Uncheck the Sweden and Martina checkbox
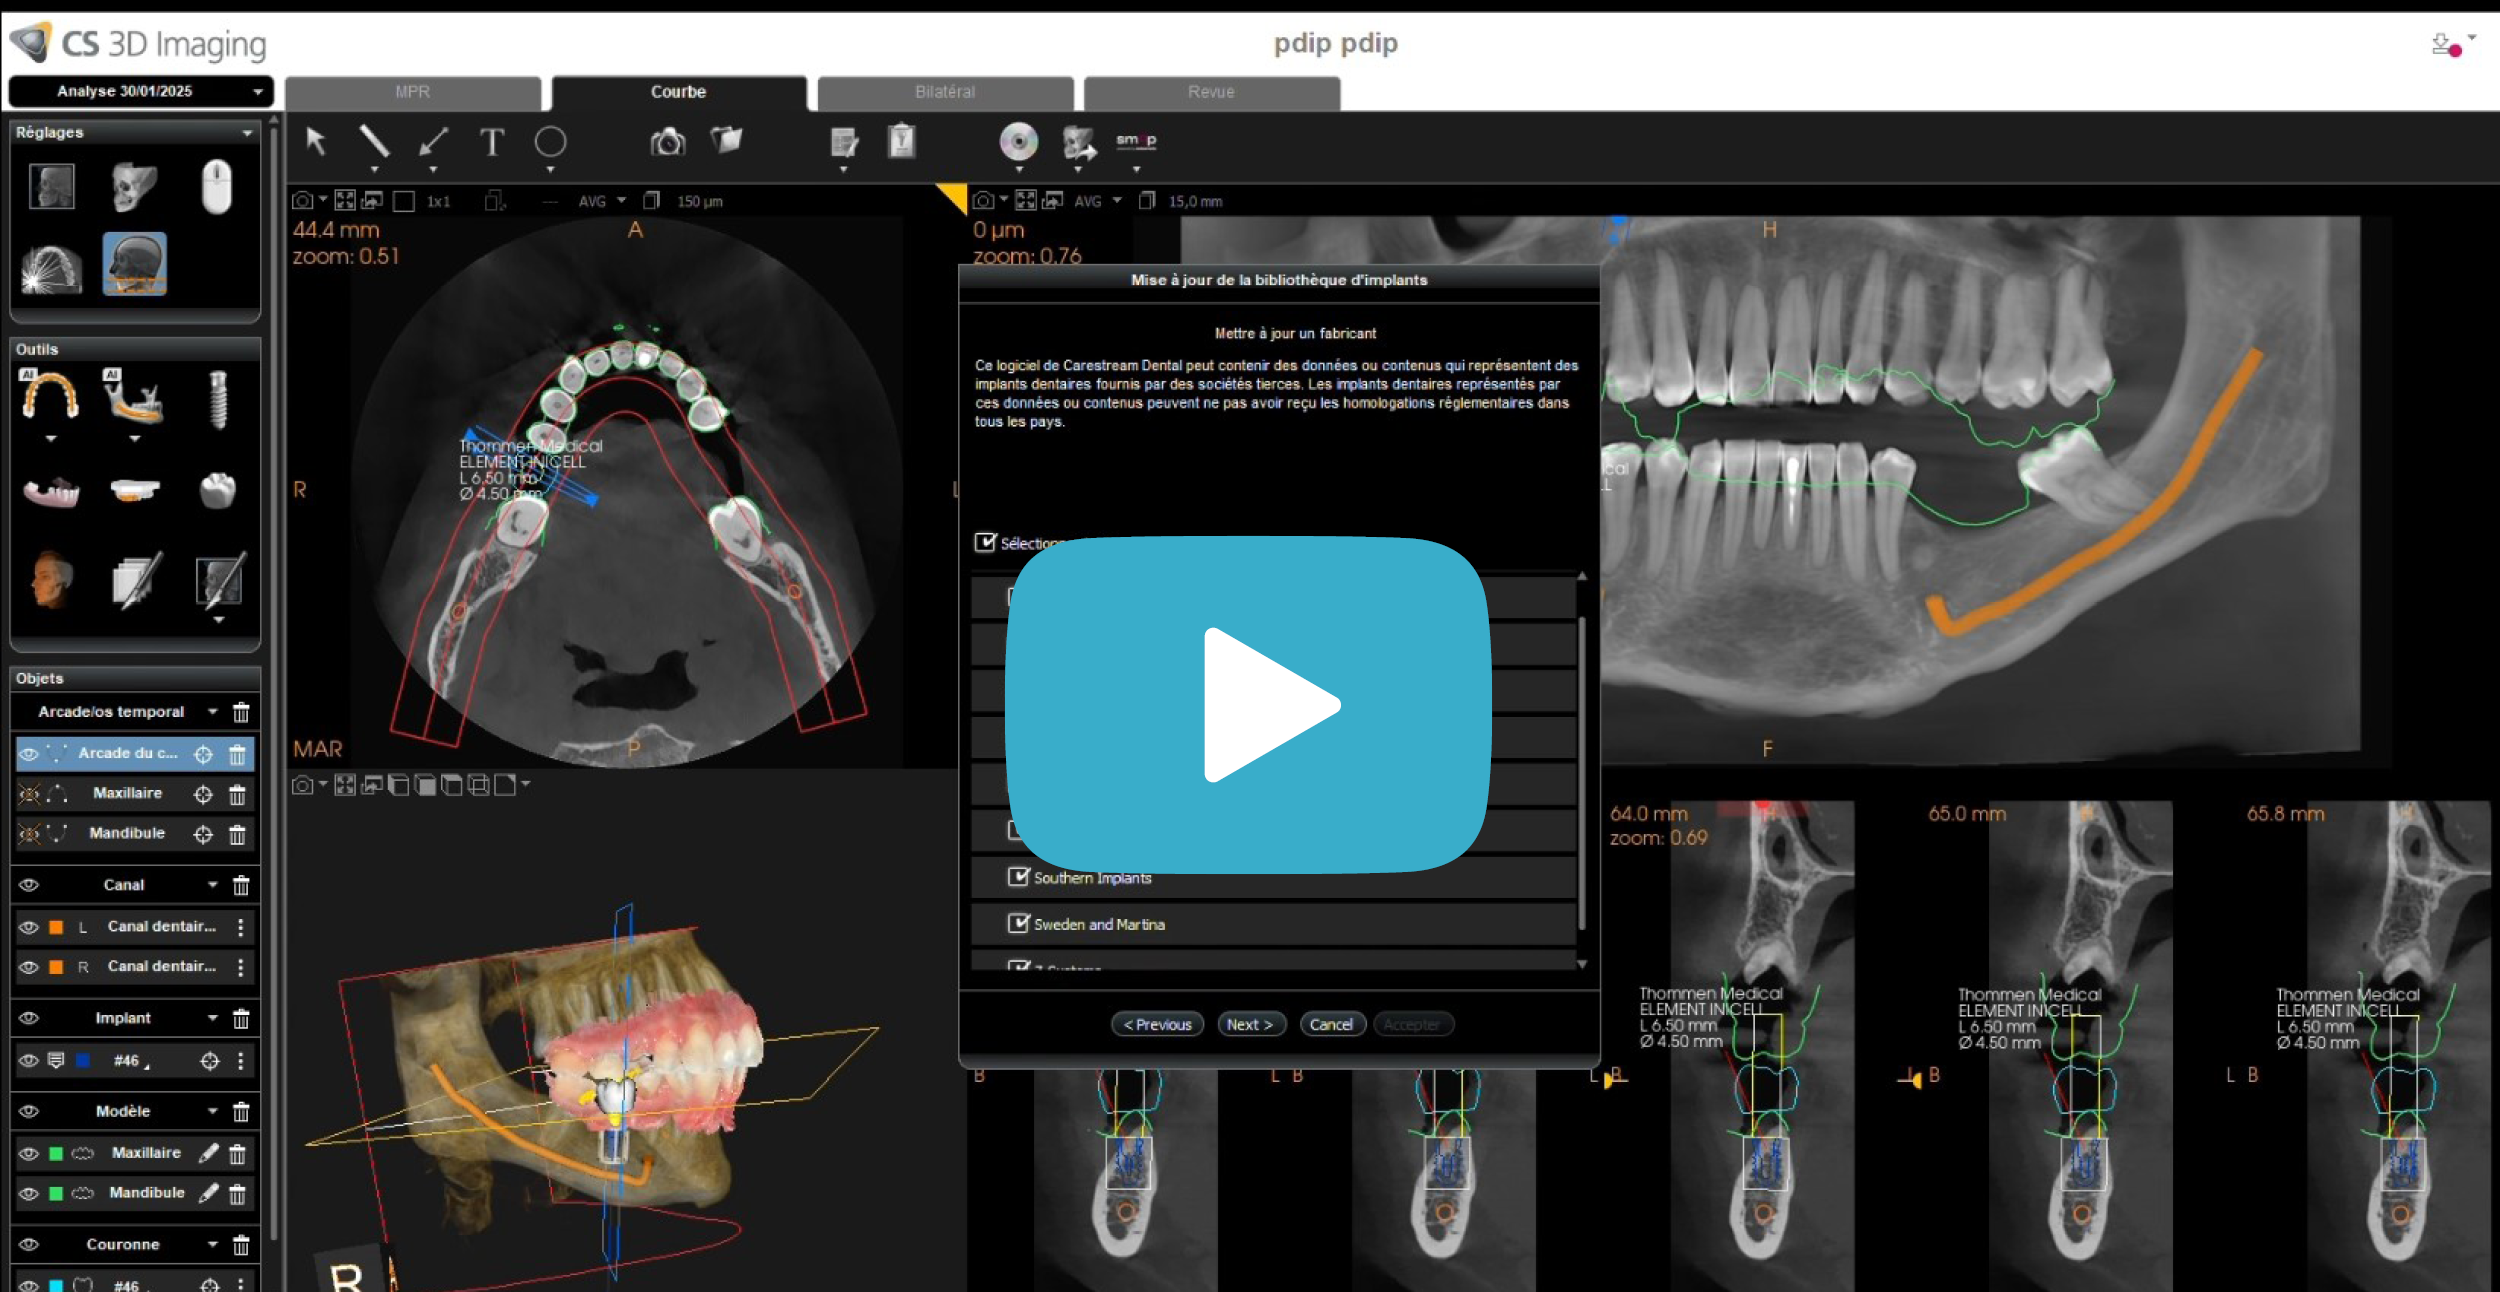The width and height of the screenshot is (2500, 1292). (x=1018, y=923)
